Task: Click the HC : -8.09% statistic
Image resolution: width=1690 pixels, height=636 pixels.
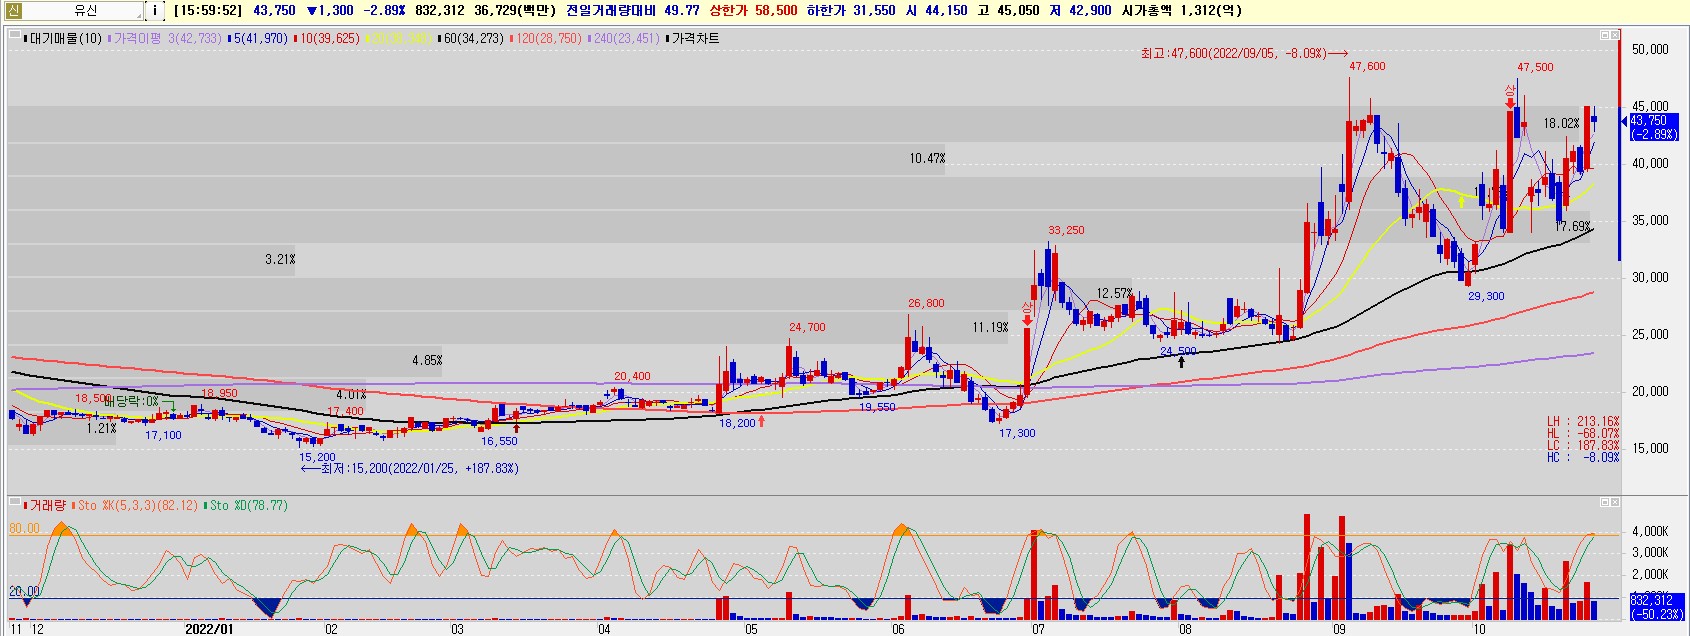Action: 1582,457
